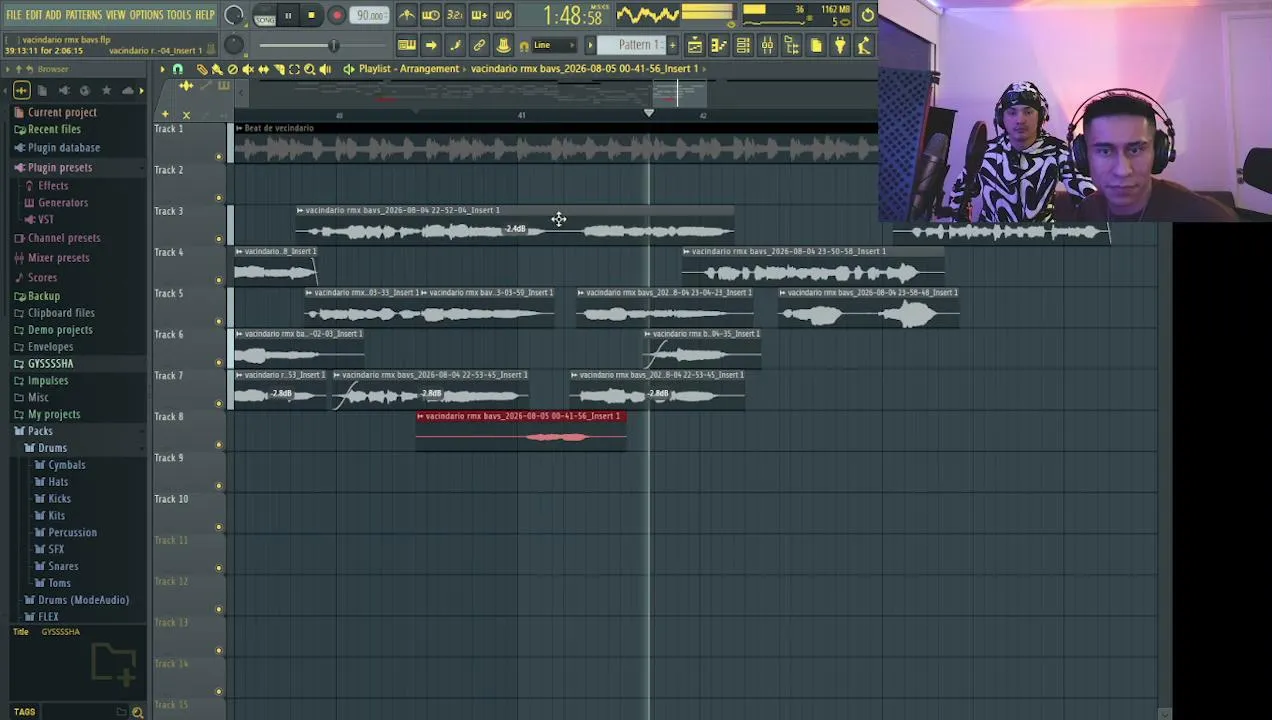Click the time display 1:48:58
The image size is (1272, 720).
[x=572, y=16]
